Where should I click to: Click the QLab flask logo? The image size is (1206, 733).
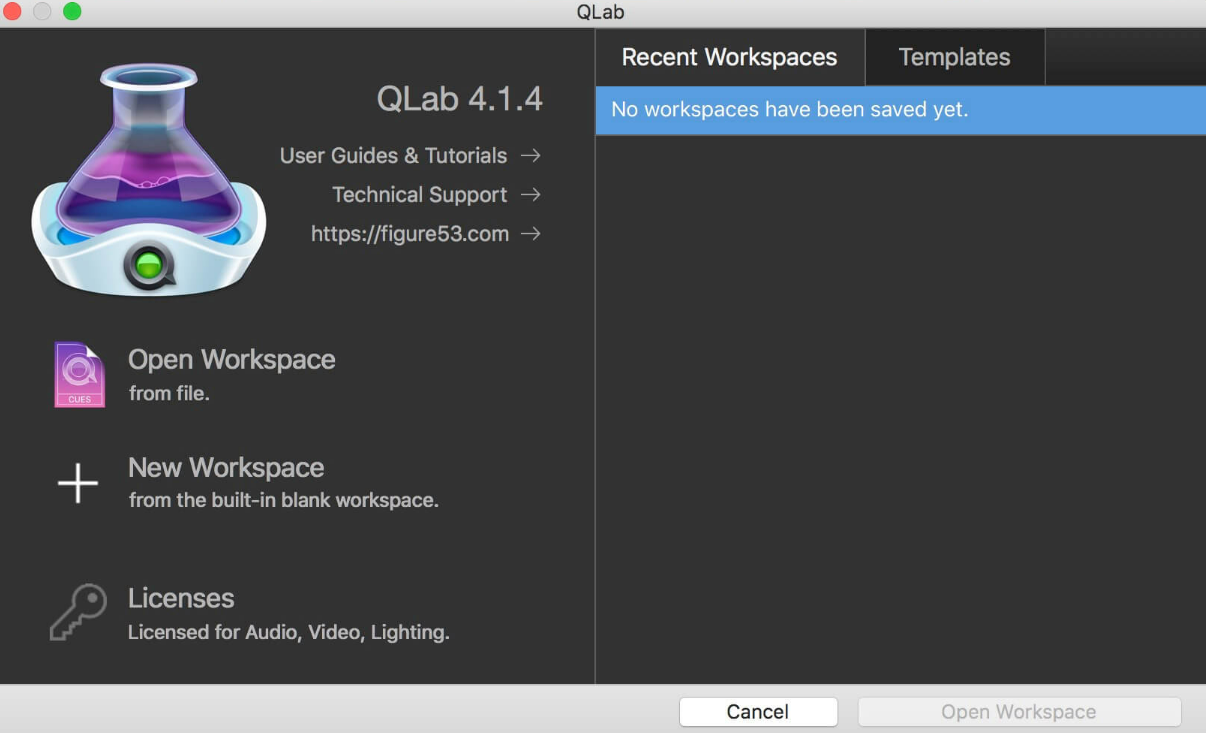[x=149, y=179]
